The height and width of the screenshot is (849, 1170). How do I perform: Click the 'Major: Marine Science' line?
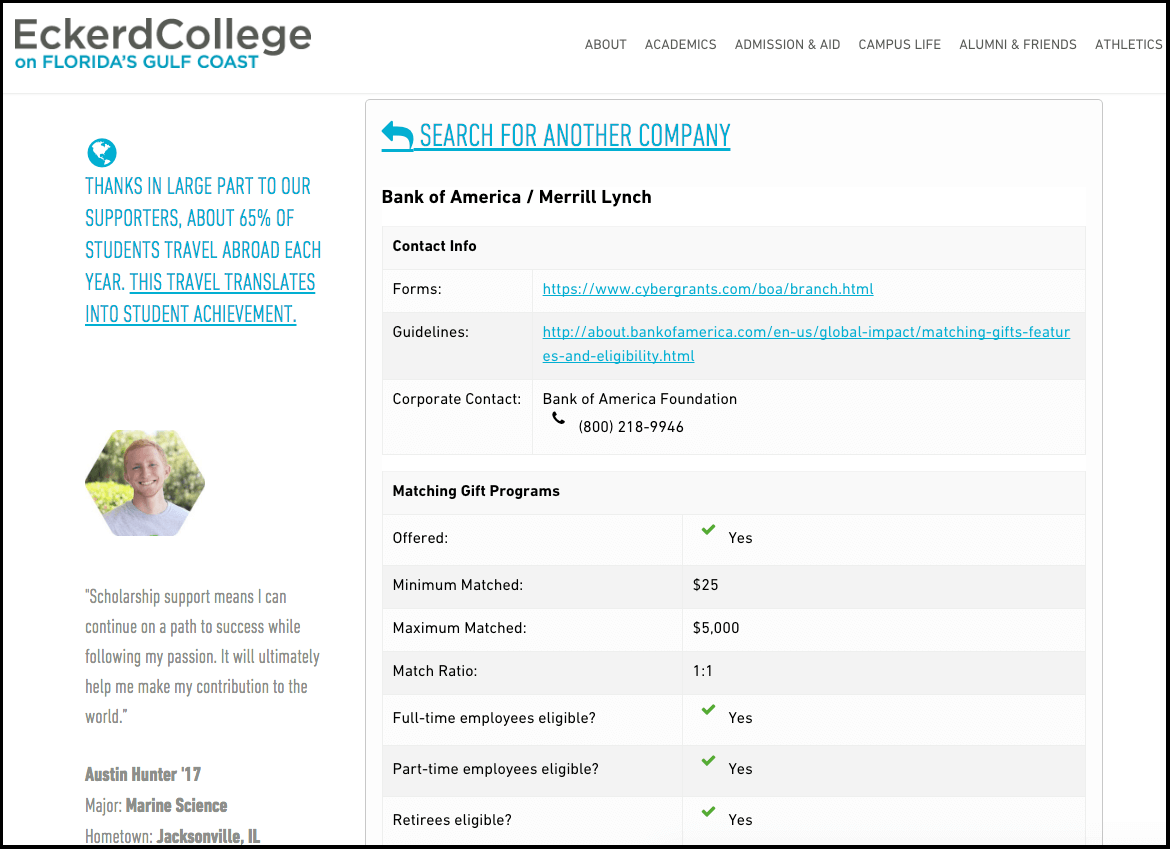(x=156, y=806)
